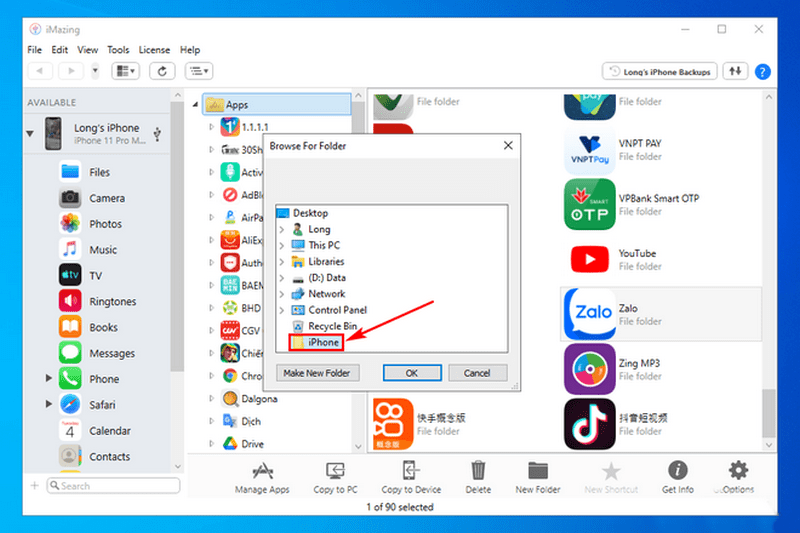Expand the Drive app tree item
Image resolution: width=800 pixels, height=533 pixels.
tap(211, 444)
